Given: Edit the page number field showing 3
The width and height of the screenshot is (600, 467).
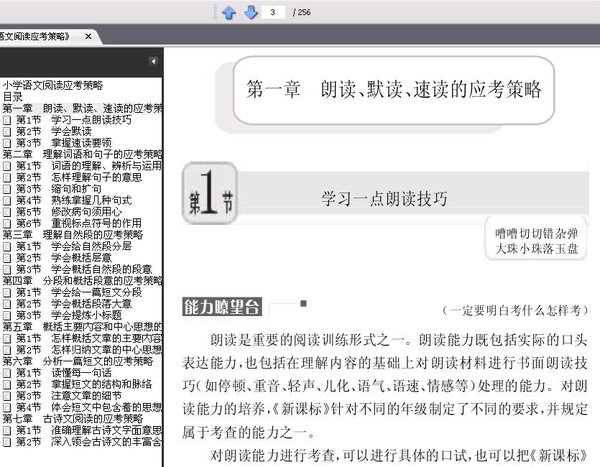Looking at the screenshot, I should pyautogui.click(x=273, y=12).
